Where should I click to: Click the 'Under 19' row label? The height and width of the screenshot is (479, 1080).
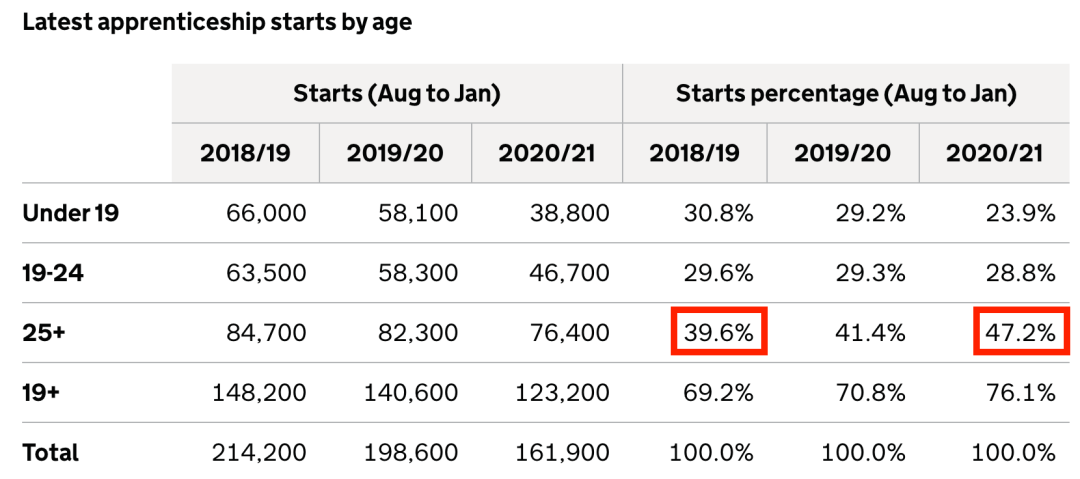click(70, 212)
